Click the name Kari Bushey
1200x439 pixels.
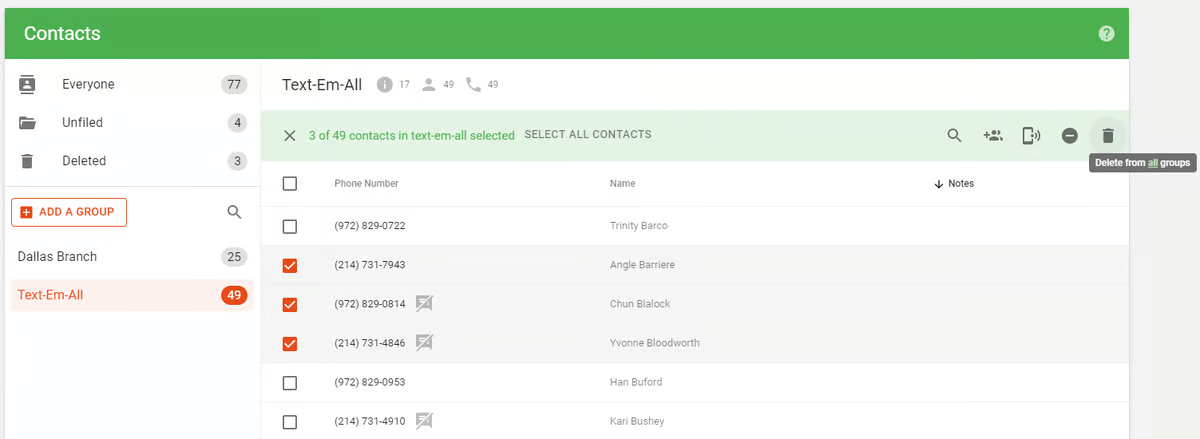636,421
